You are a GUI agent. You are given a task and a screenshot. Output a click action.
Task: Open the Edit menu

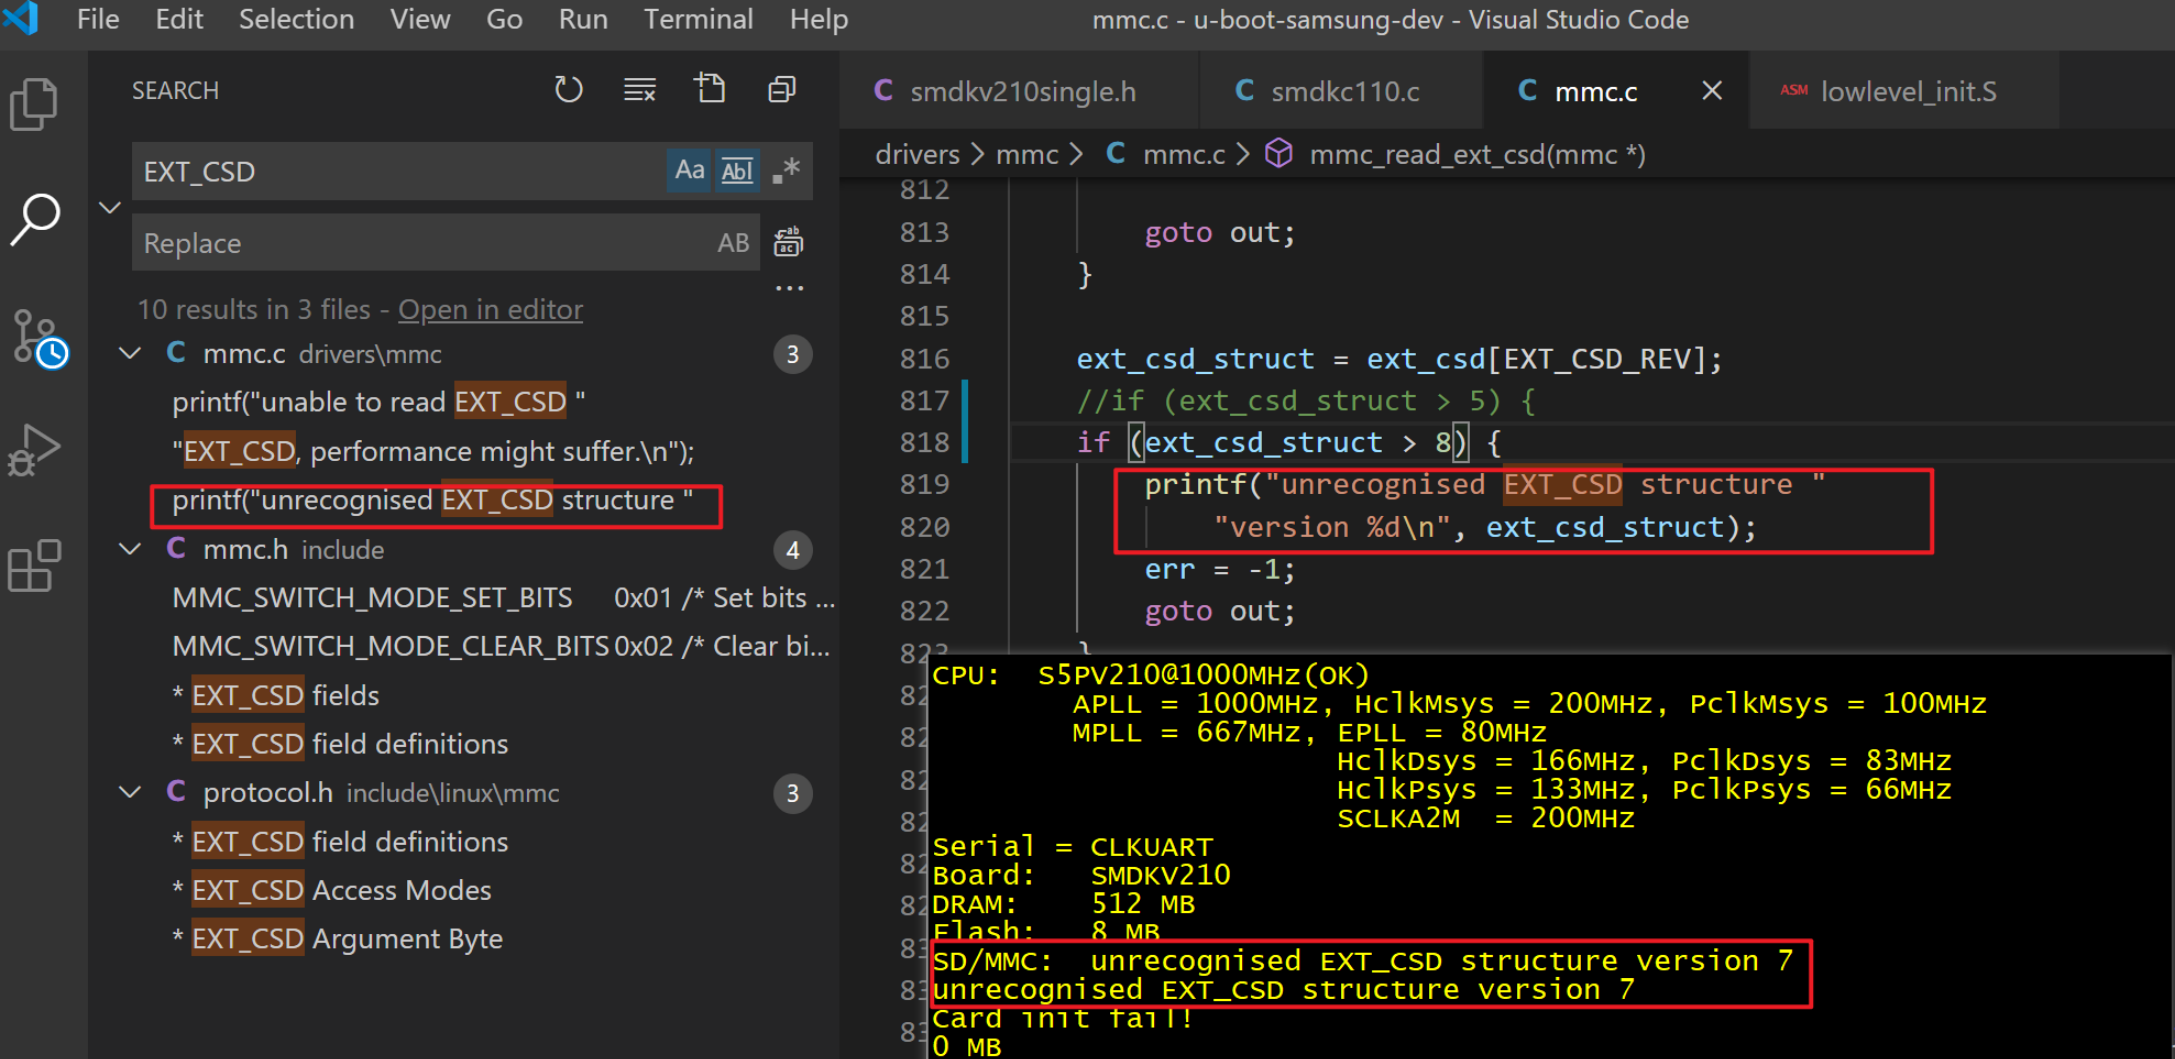[179, 19]
